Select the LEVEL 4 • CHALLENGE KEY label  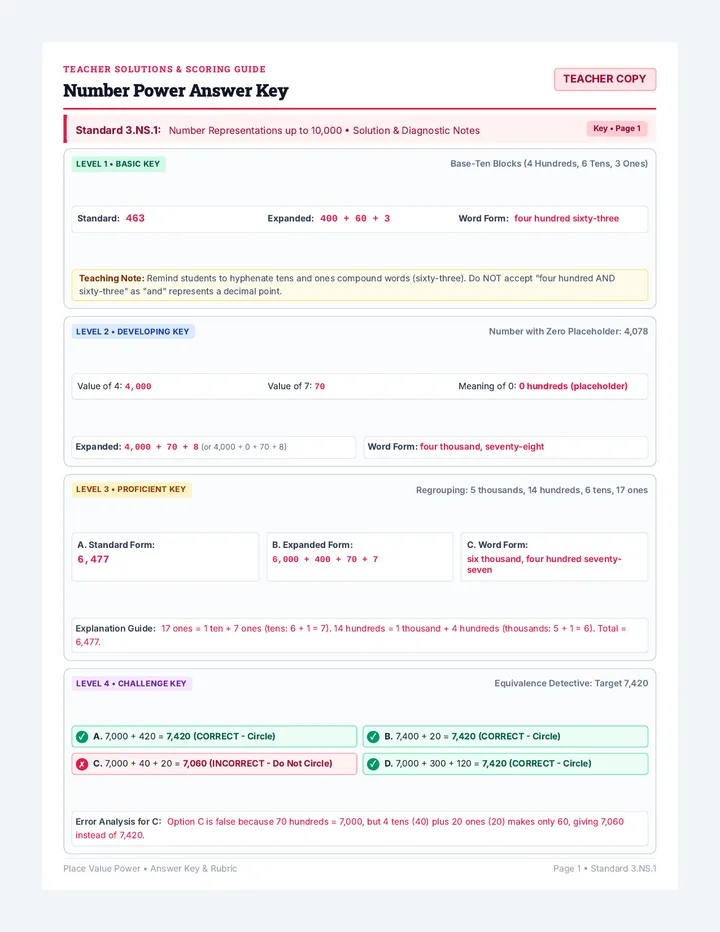pyautogui.click(x=131, y=684)
